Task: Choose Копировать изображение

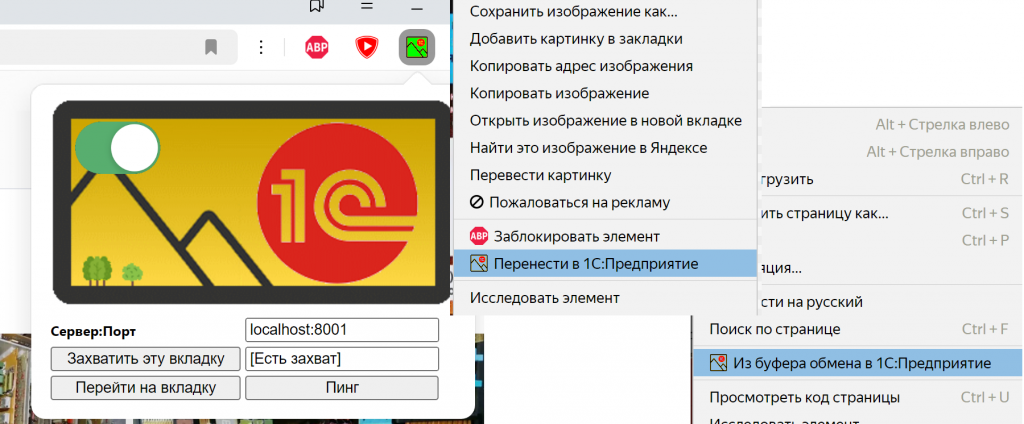Action: [x=605, y=93]
